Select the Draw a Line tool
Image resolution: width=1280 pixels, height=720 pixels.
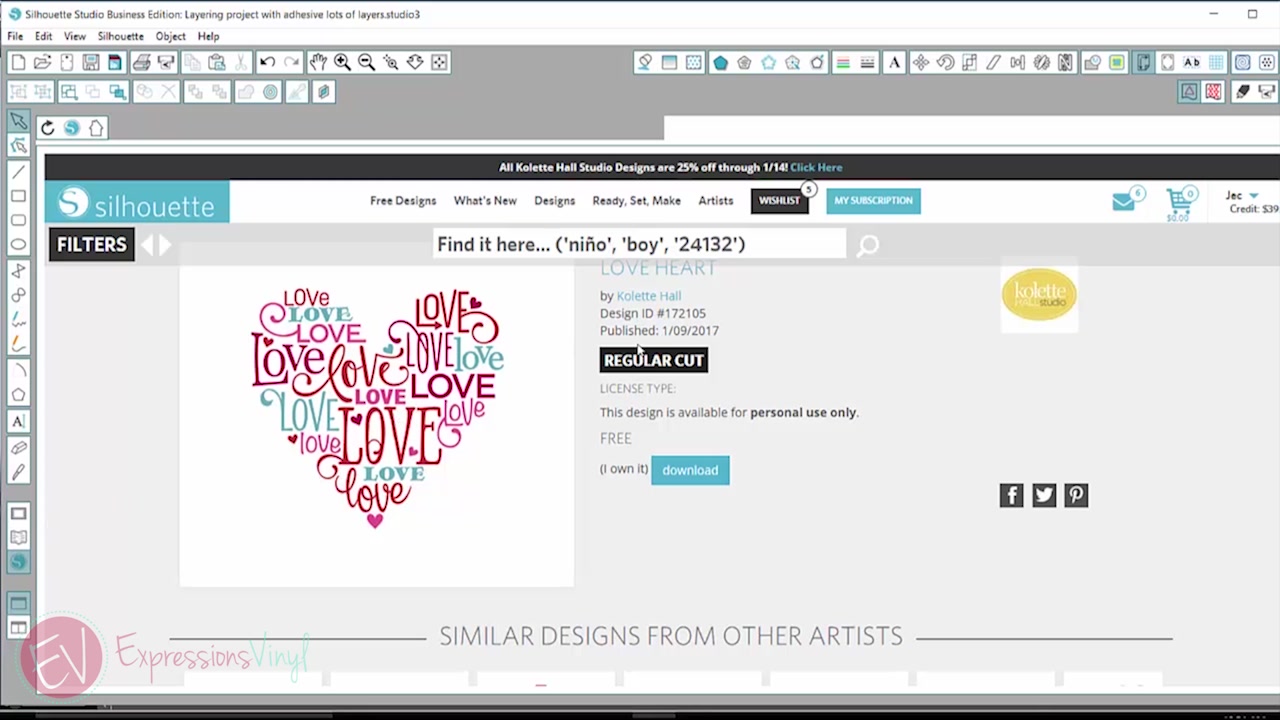click(18, 171)
